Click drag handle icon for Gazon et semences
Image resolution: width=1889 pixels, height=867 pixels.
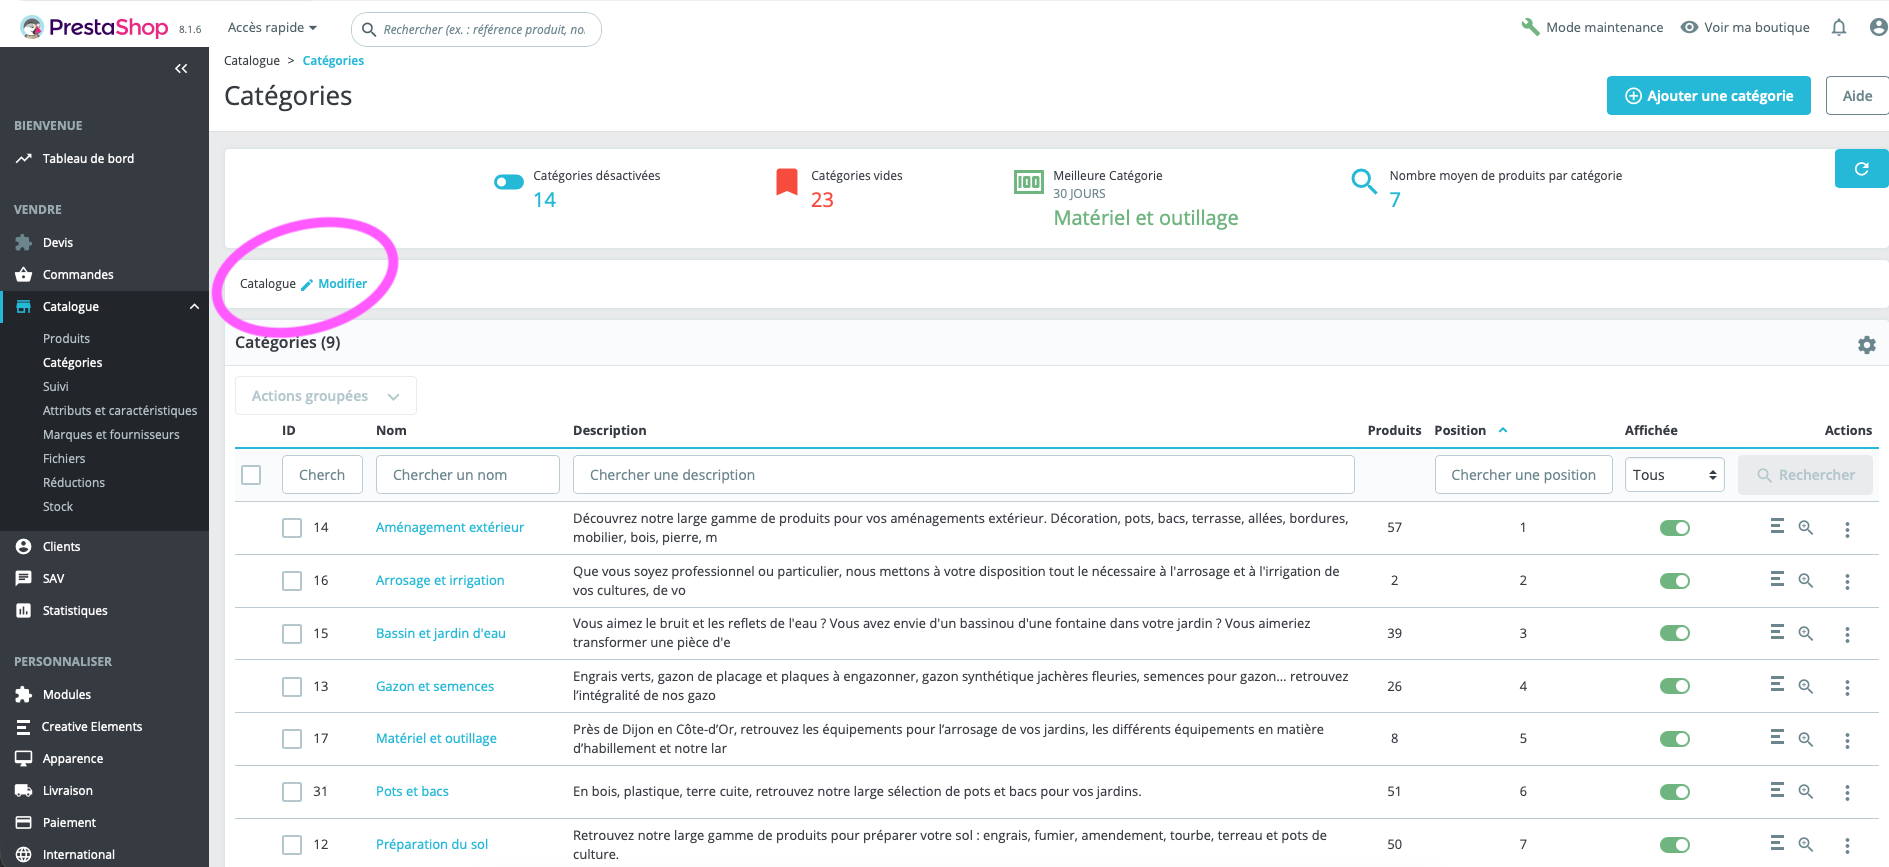pos(1777,685)
